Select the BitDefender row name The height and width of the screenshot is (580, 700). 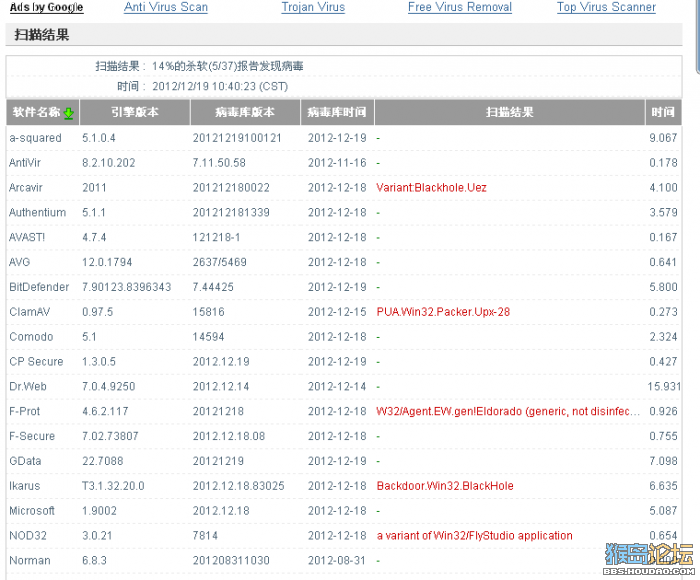pyautogui.click(x=39, y=287)
